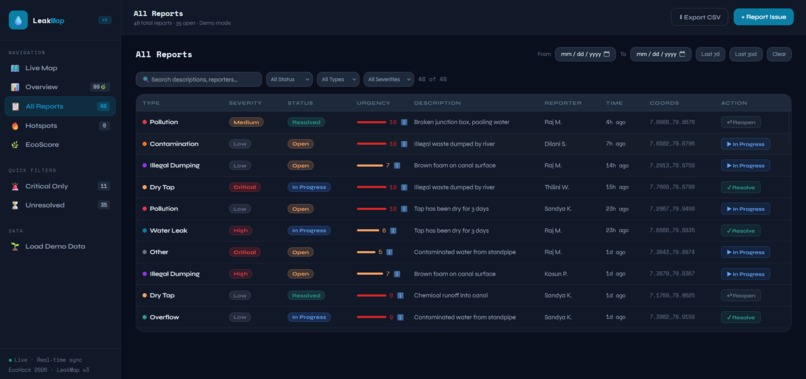
Task: Click the search descriptions input field
Action: click(x=199, y=80)
